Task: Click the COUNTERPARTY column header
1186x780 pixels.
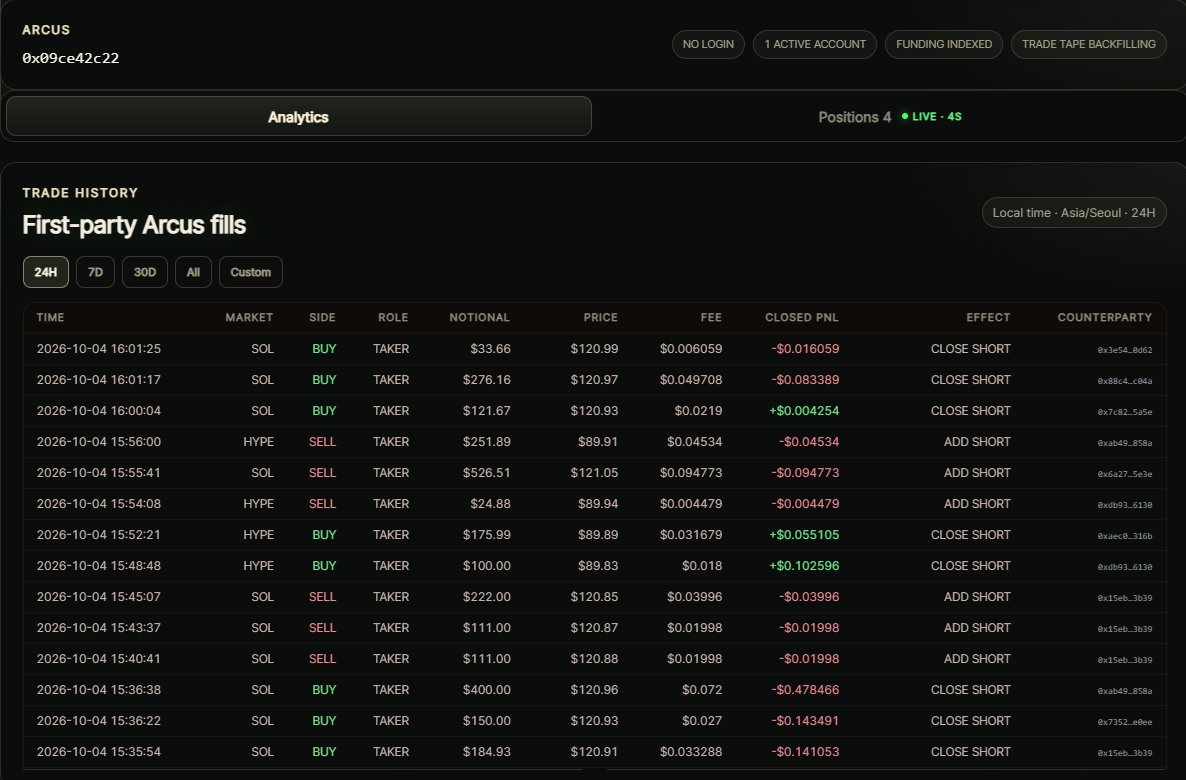Action: pos(1104,318)
